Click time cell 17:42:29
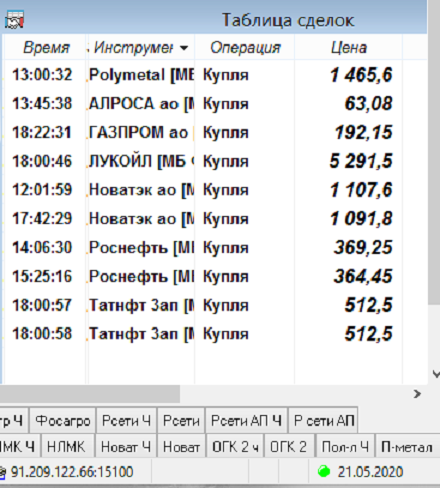 pos(42,219)
